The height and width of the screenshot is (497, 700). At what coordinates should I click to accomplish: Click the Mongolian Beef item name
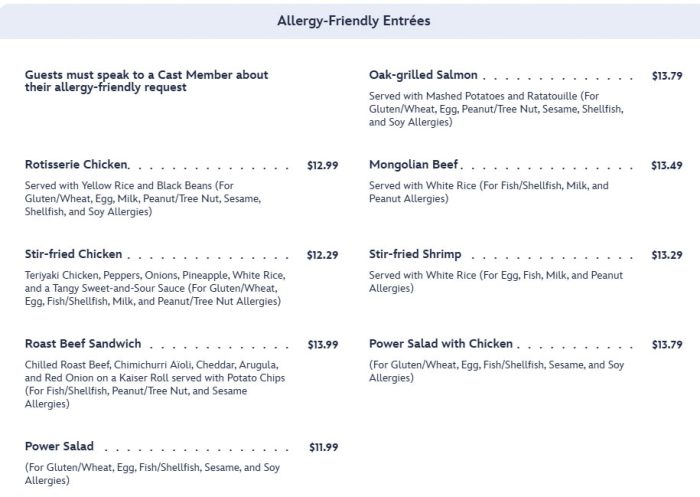(x=413, y=165)
